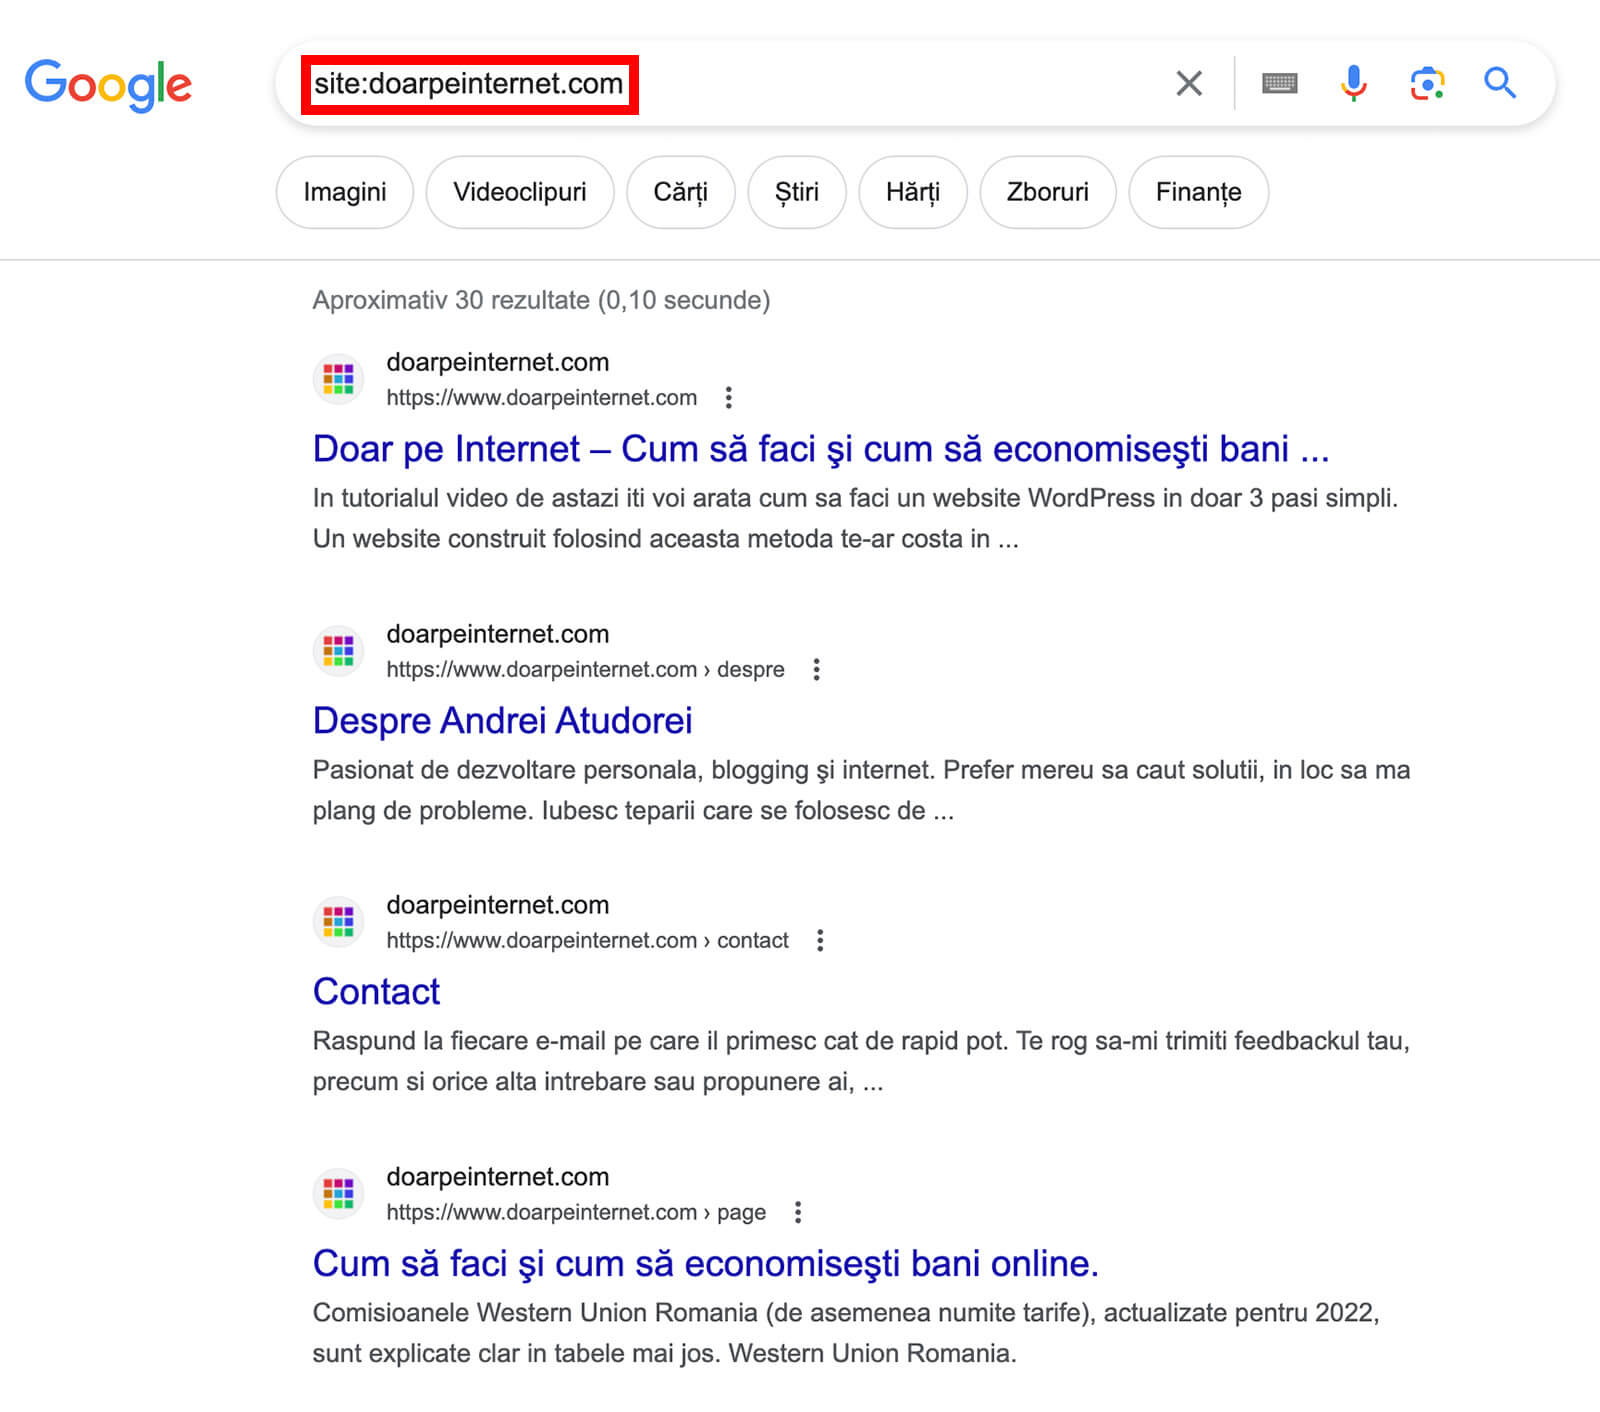Switch to the Finanțe tab
Screen dimensions: 1600x1412
click(1199, 192)
